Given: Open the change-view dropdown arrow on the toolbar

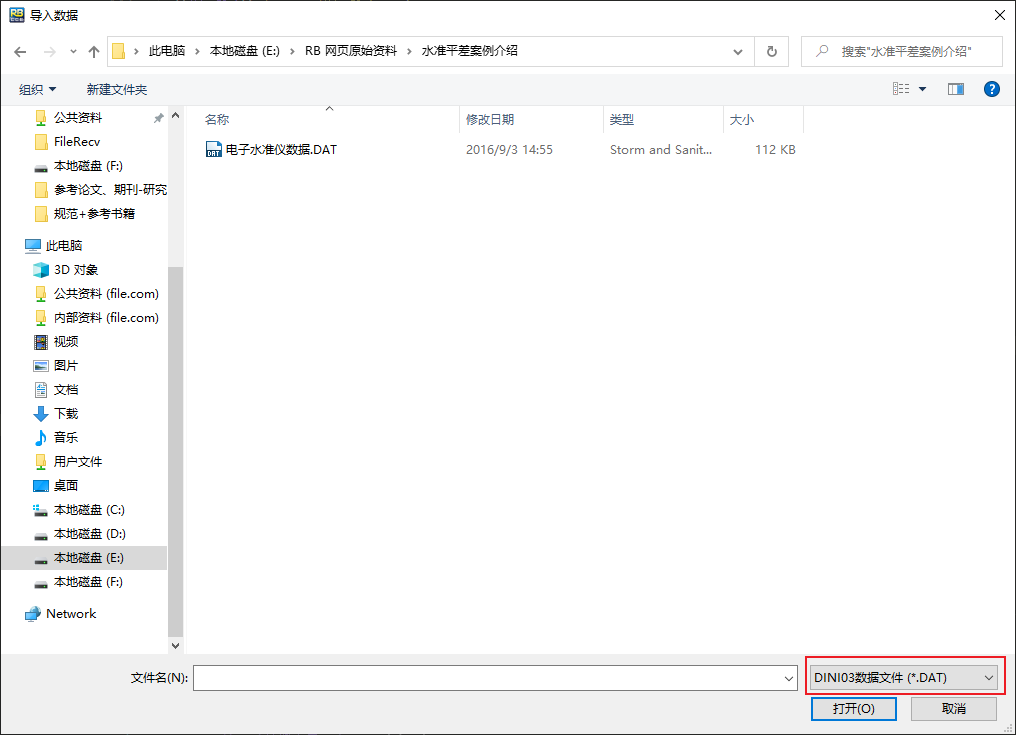Looking at the screenshot, I should pos(921,88).
